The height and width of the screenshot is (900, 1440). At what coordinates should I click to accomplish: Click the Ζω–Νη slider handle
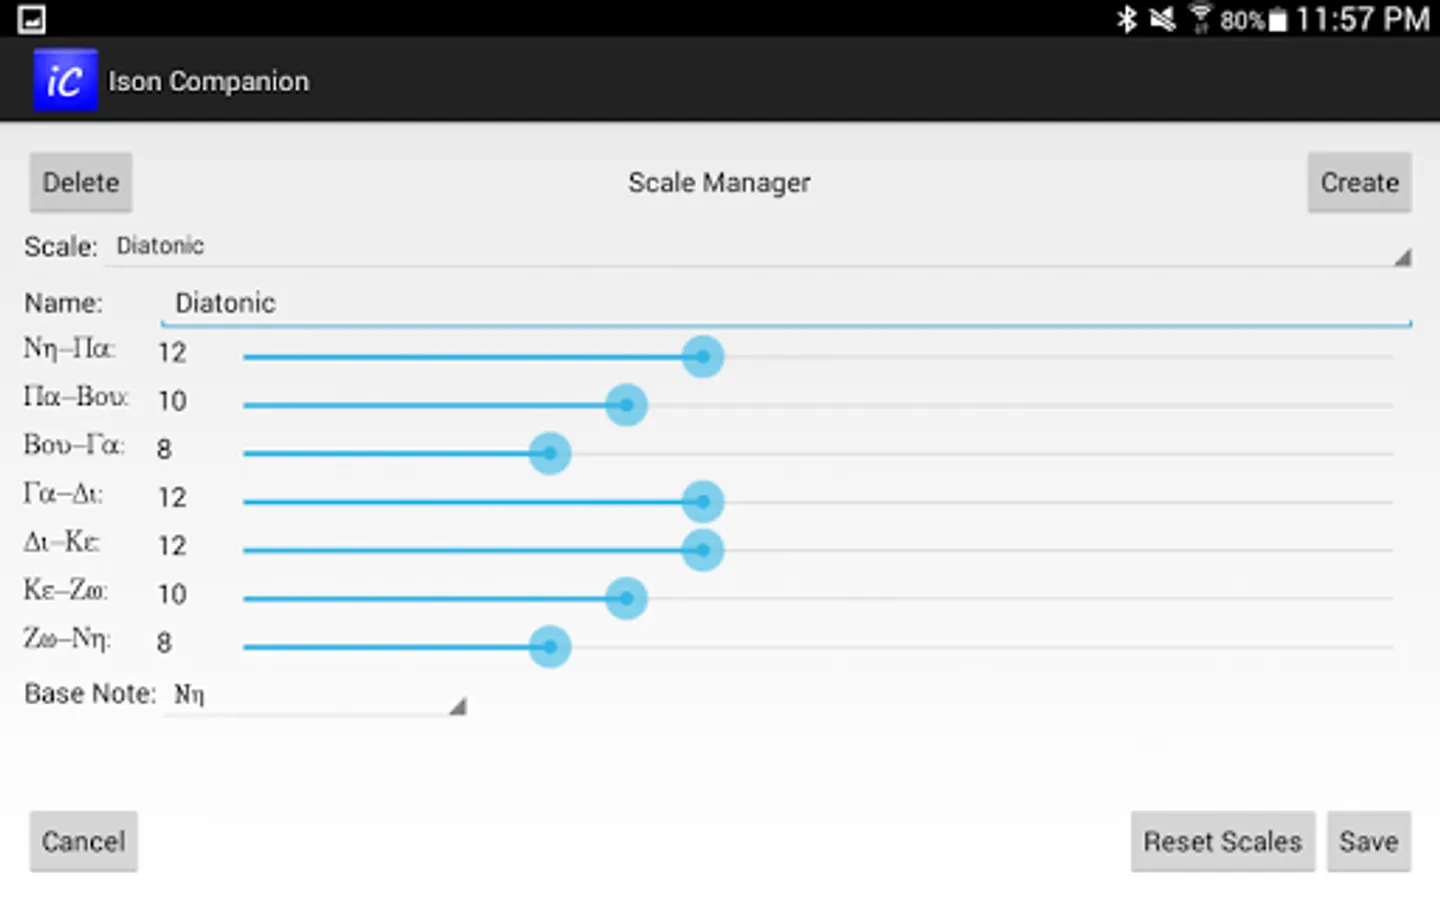(550, 647)
